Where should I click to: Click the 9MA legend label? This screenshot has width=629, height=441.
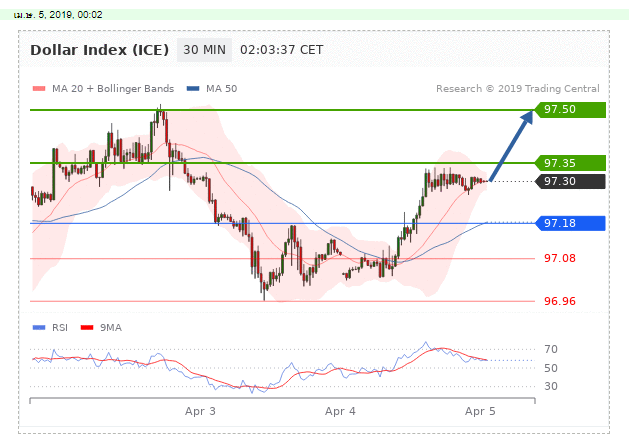(x=111, y=328)
